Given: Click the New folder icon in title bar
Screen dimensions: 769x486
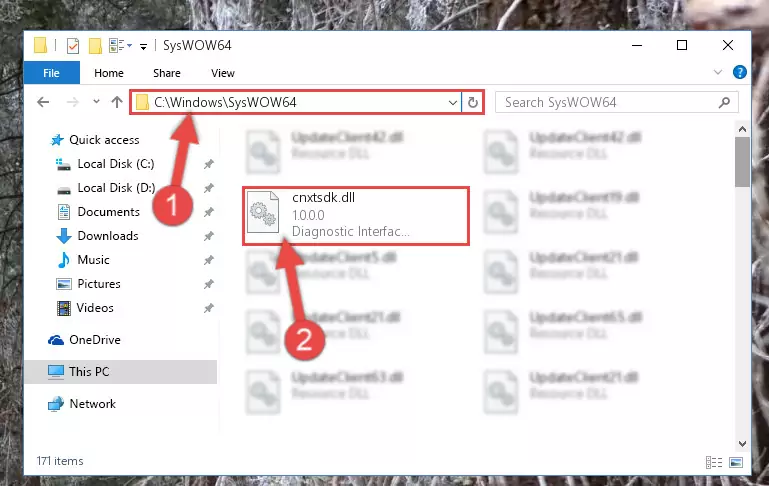Looking at the screenshot, I should [95, 46].
